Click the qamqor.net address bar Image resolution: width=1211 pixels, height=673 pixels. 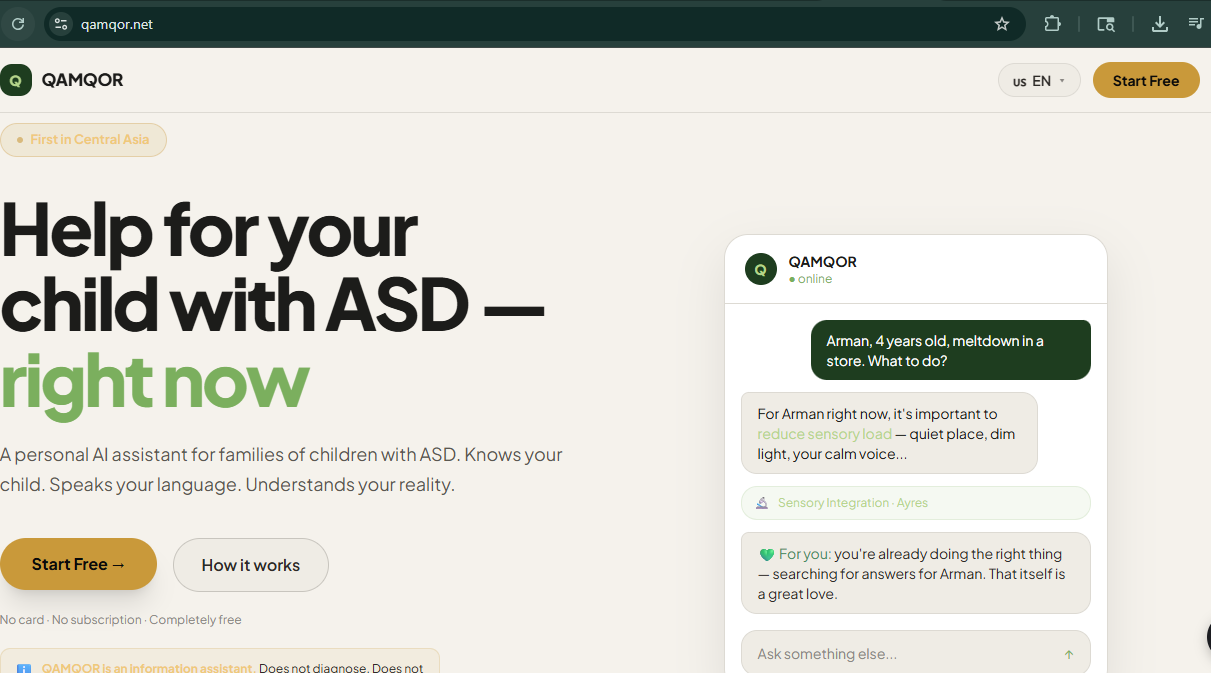click(x=500, y=24)
